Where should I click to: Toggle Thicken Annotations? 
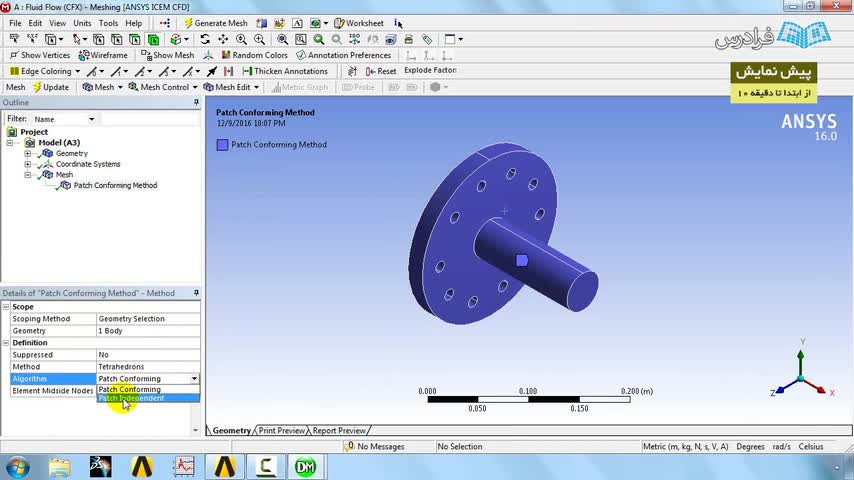point(285,71)
